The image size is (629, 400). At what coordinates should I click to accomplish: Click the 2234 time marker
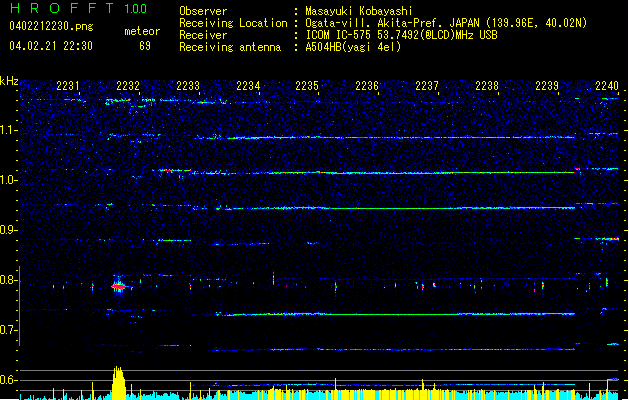point(248,85)
